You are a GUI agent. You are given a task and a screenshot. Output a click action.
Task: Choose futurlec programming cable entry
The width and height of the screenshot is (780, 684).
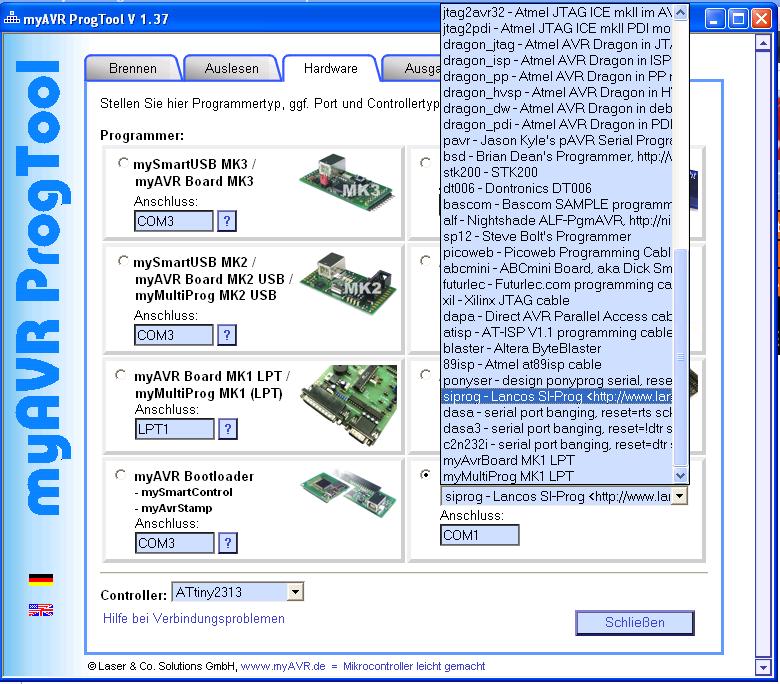tap(557, 284)
